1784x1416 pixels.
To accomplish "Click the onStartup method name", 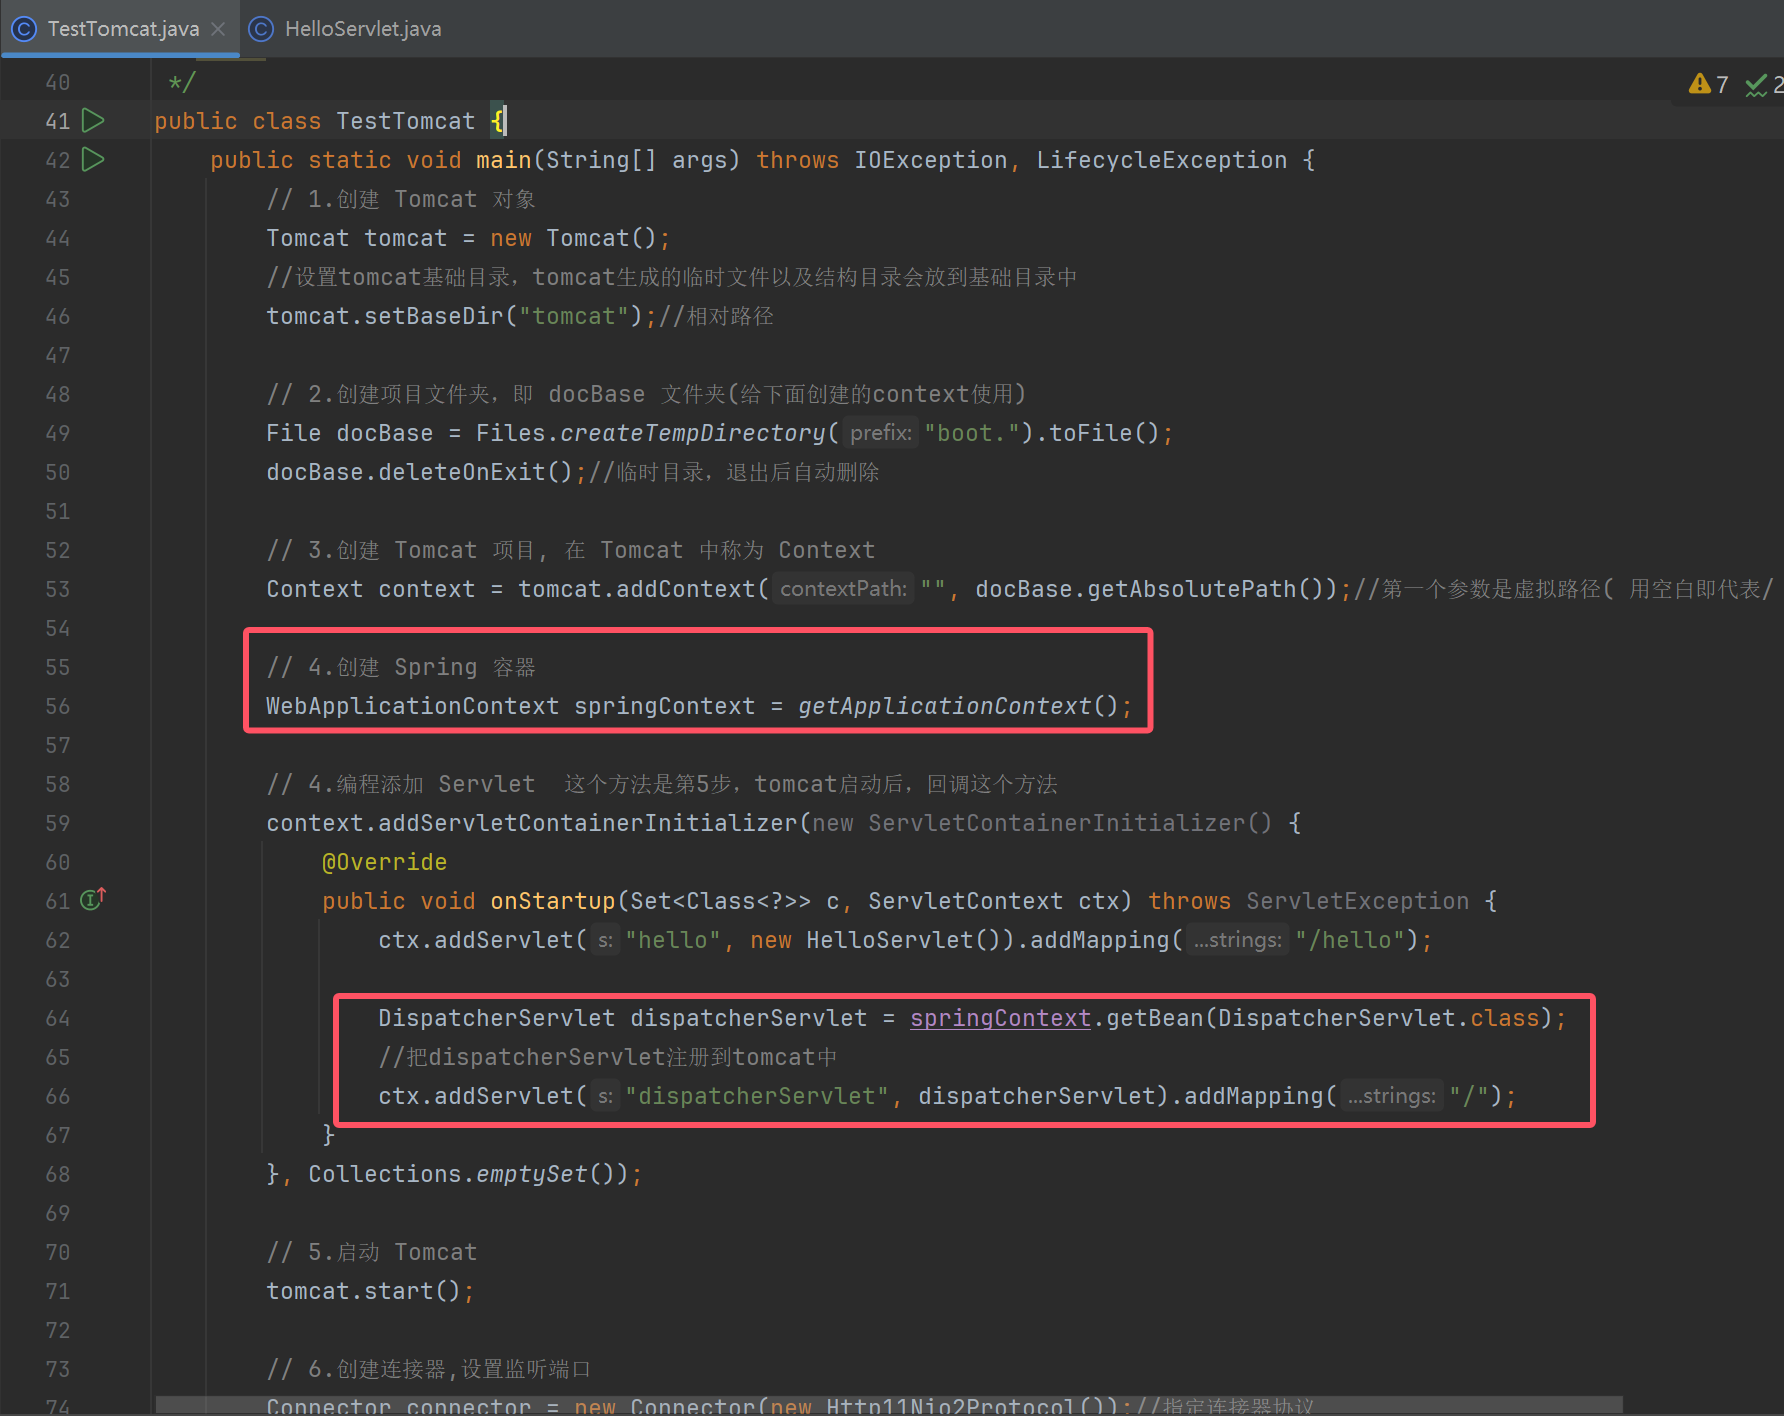I will (x=552, y=901).
